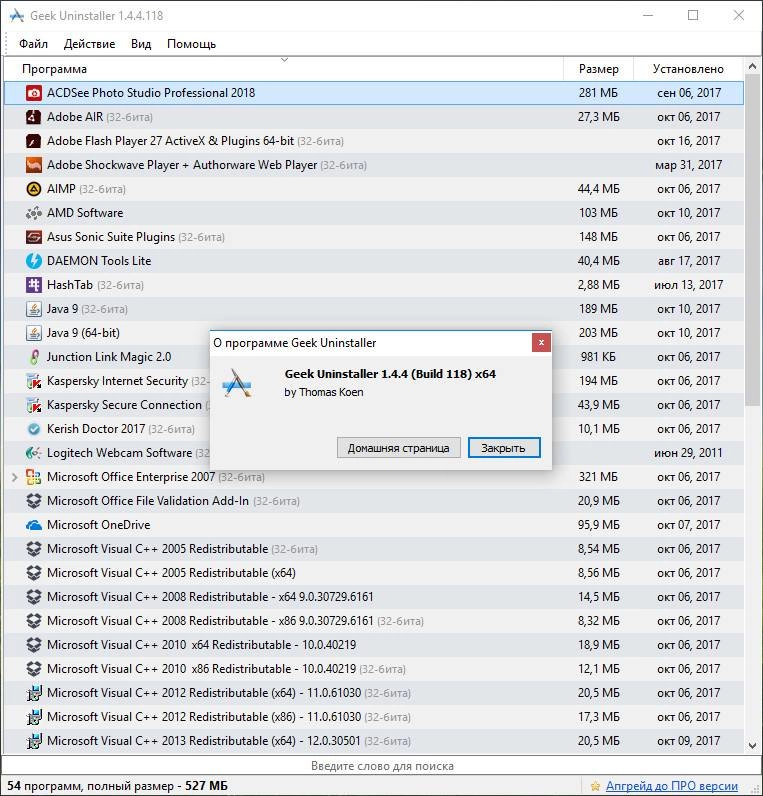Click the 281 МБ size cell

click(598, 93)
